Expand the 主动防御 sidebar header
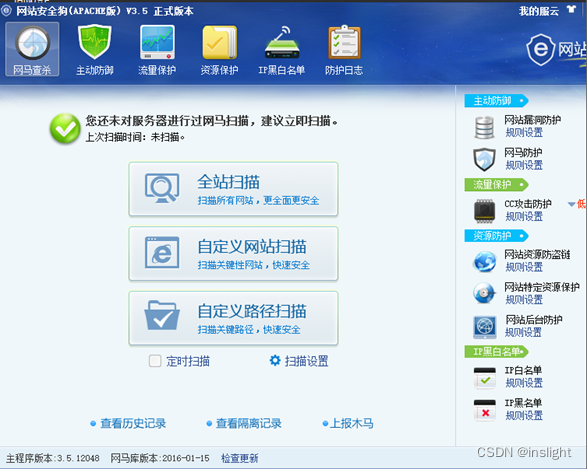 (496, 101)
